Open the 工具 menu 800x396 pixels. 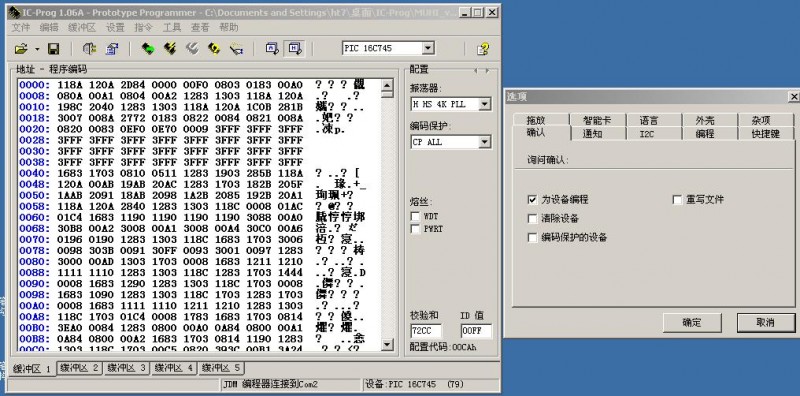click(x=172, y=28)
